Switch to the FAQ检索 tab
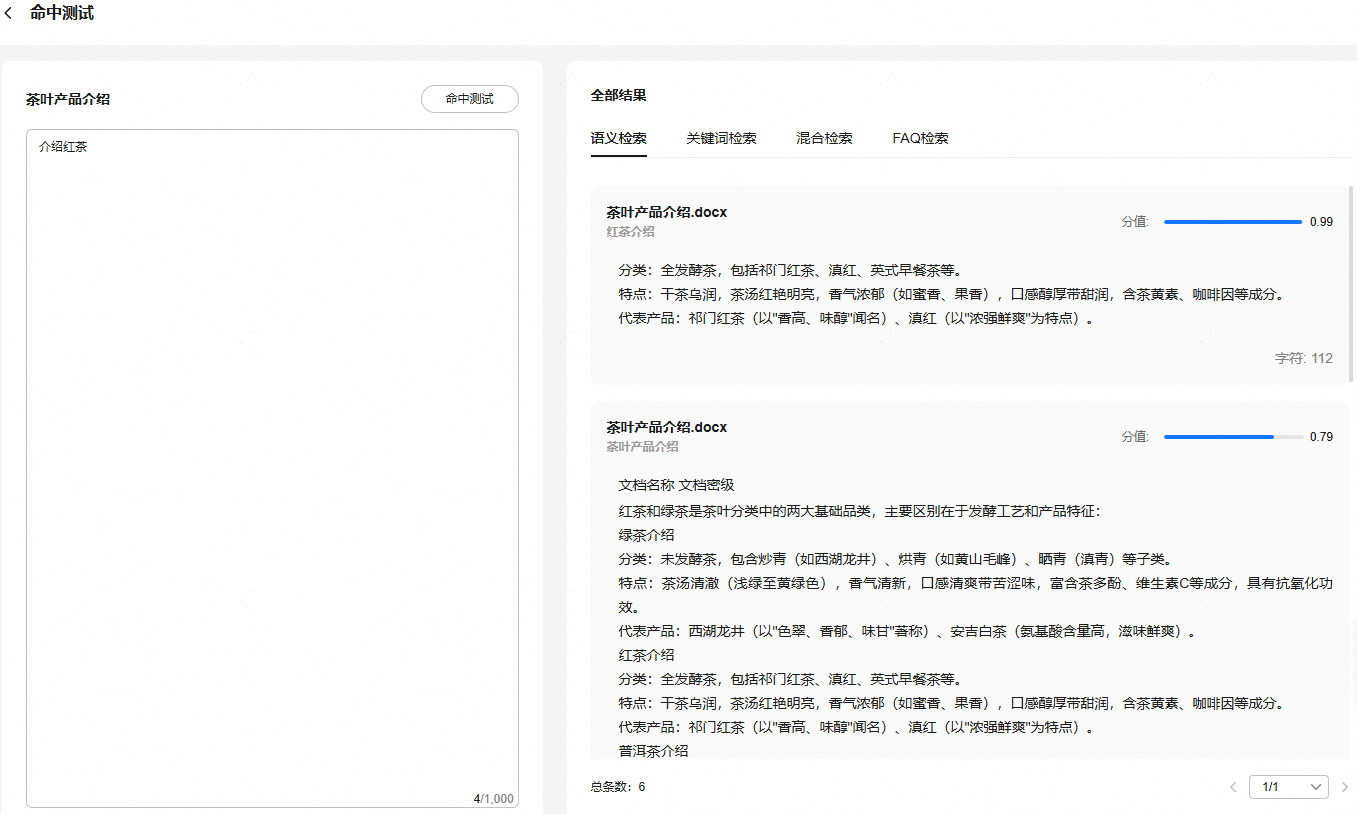 coord(920,138)
